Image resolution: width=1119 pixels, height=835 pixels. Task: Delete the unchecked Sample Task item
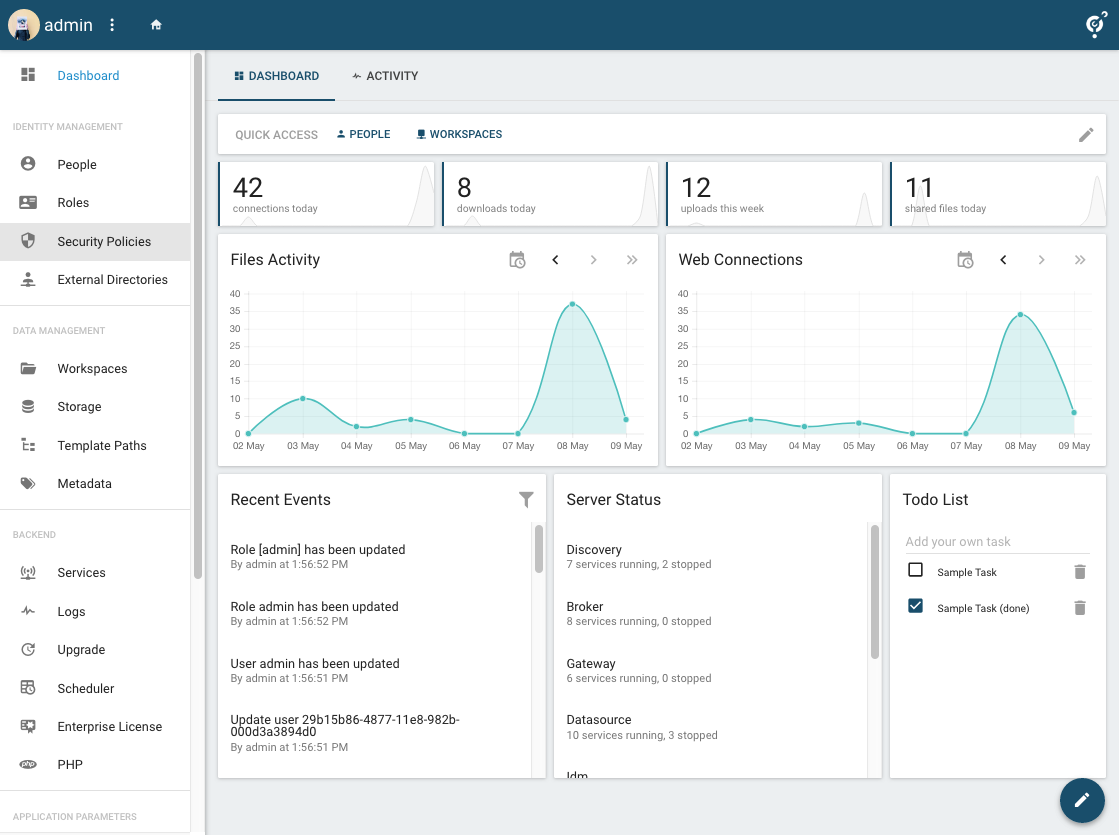1079,572
